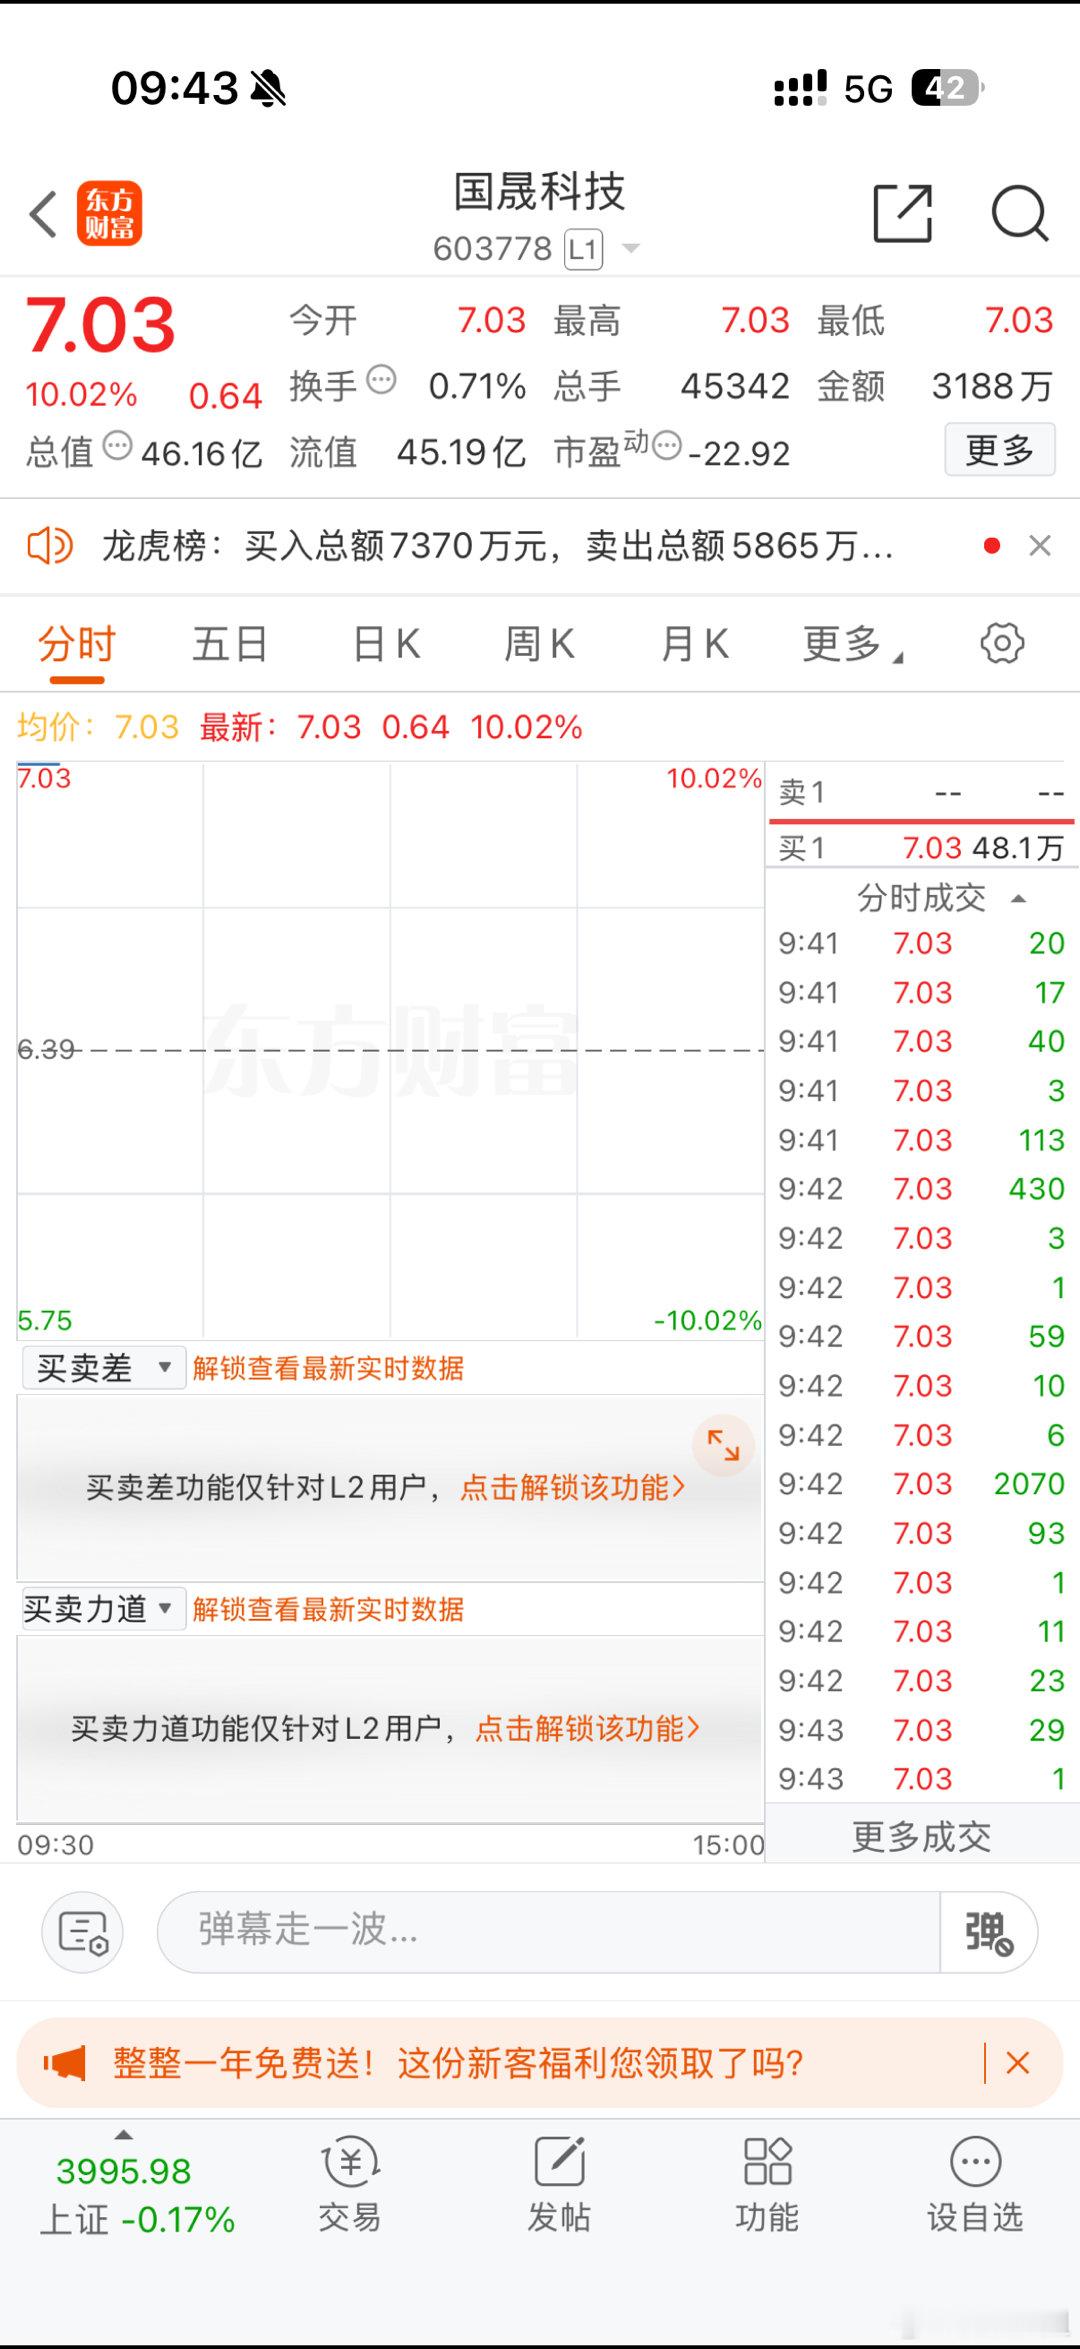Tap the 金额 3188万 value
This screenshot has height=2349, width=1080.
(x=992, y=386)
